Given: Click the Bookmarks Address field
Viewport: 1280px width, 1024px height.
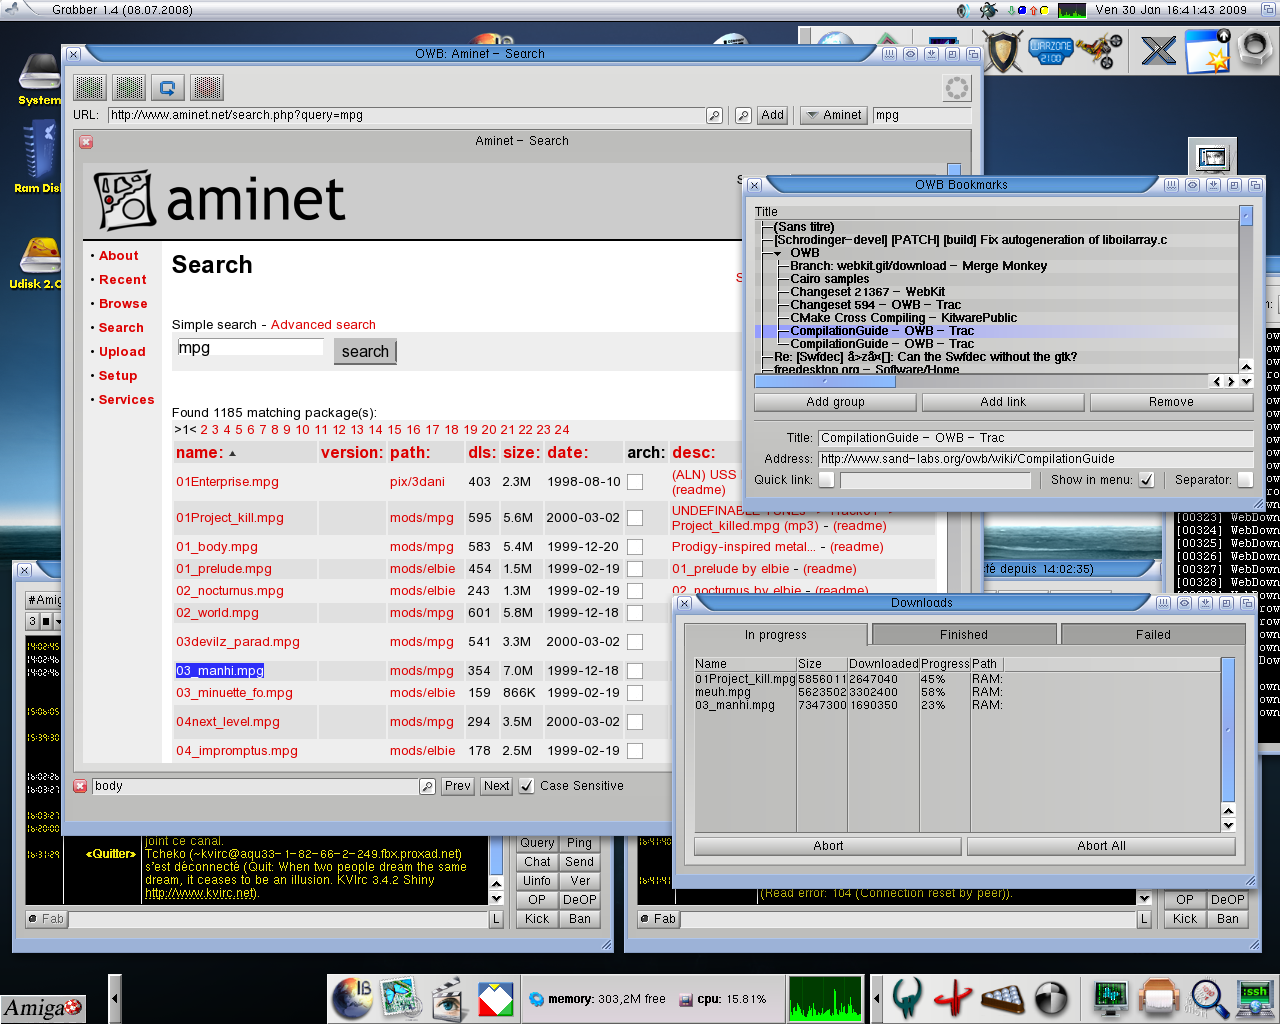Looking at the screenshot, I should (x=1035, y=459).
